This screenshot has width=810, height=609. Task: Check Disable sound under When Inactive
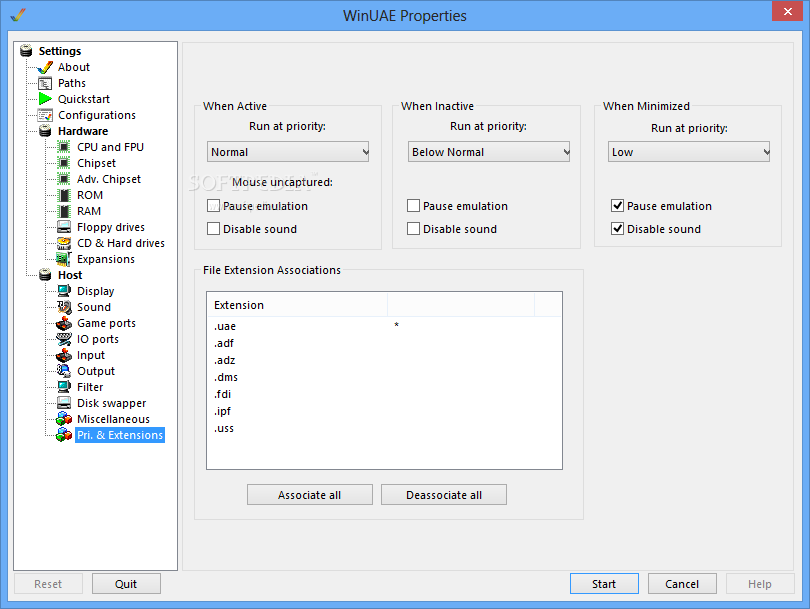coord(413,229)
